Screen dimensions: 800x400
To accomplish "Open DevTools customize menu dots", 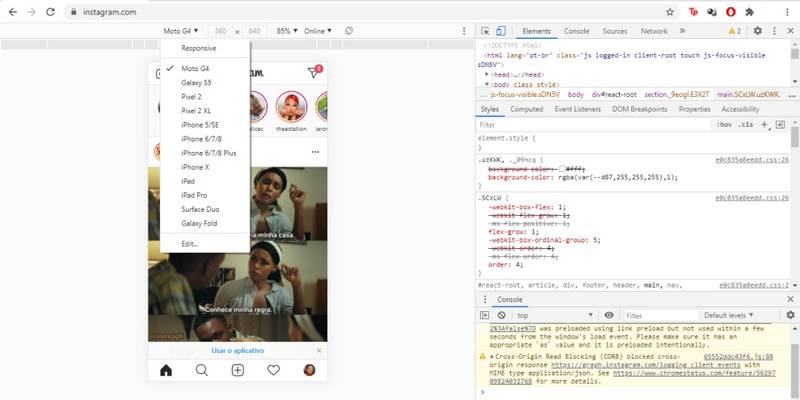I will [x=774, y=31].
